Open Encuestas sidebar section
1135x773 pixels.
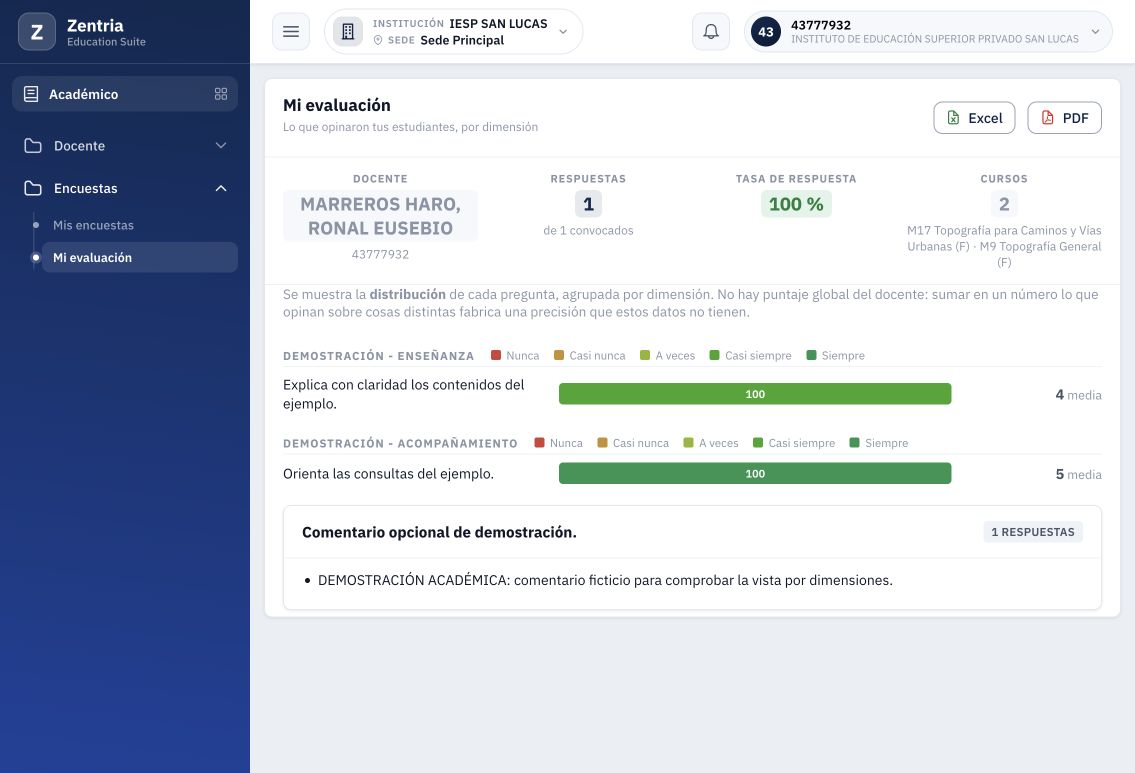pos(125,188)
